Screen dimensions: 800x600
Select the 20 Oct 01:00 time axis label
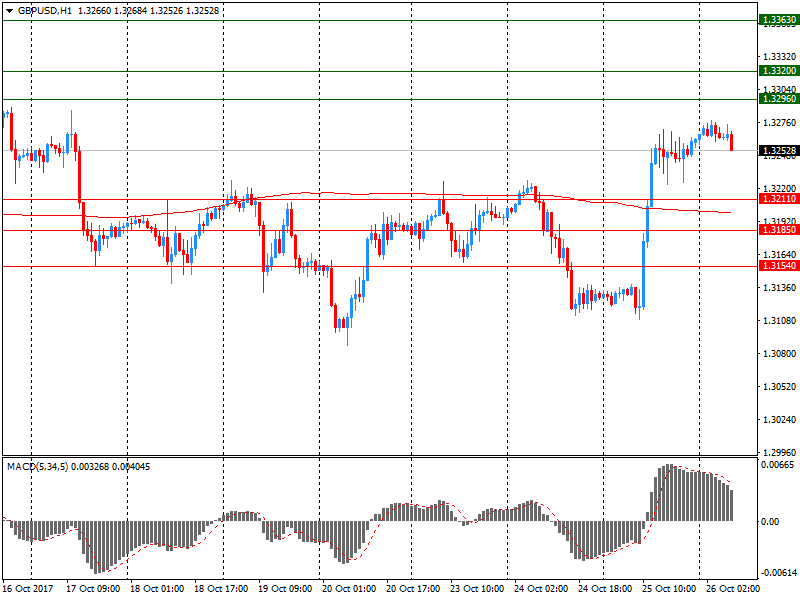[349, 589]
